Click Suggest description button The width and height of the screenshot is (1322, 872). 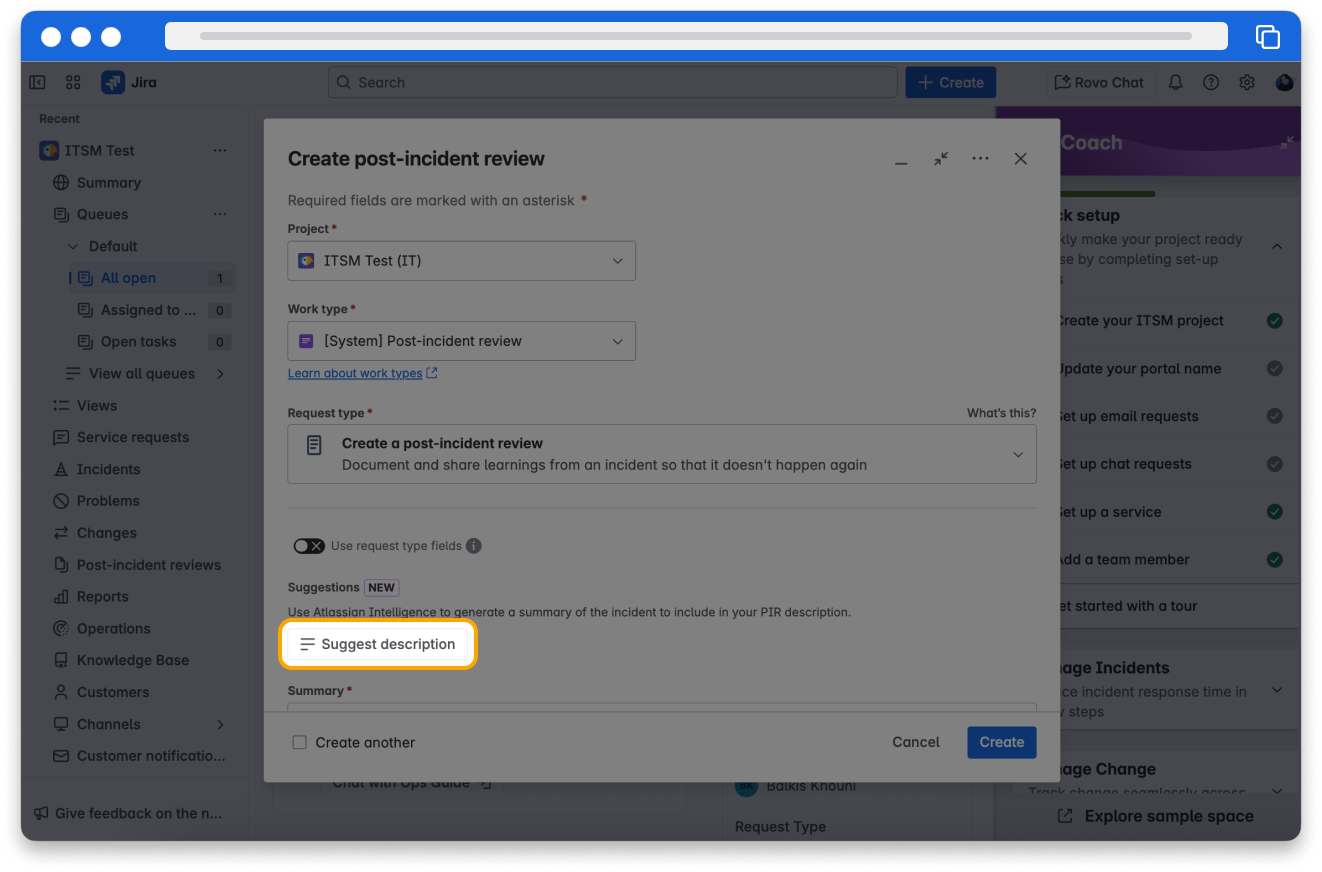tap(378, 644)
